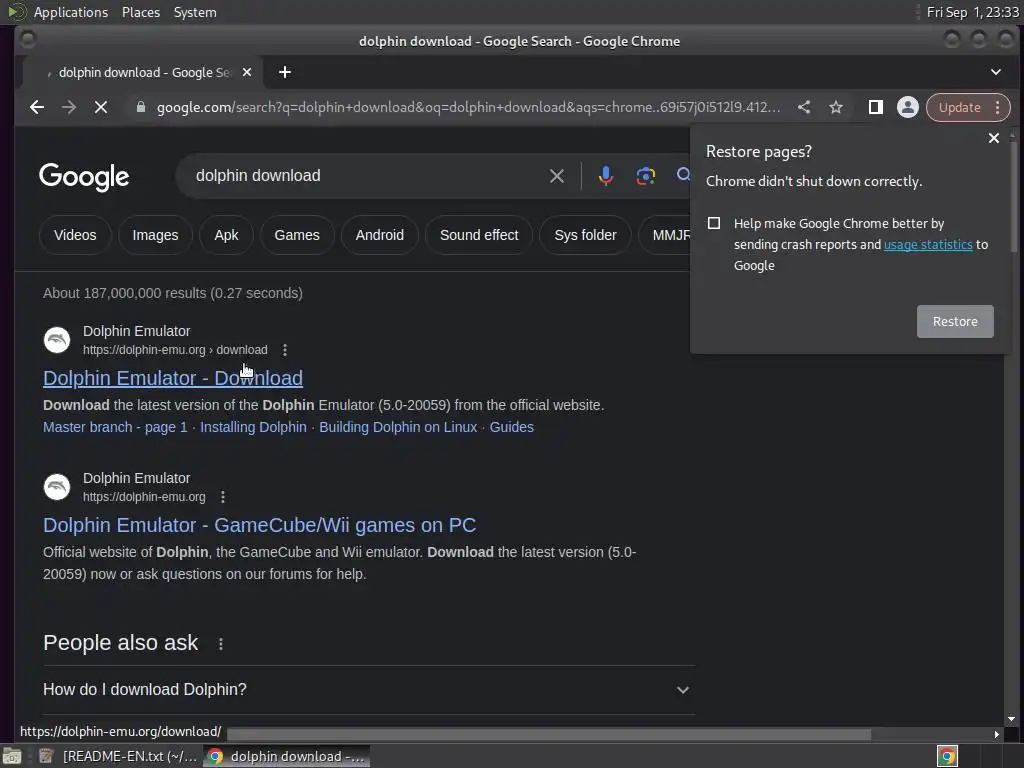Open options for second Dolphin Emulator result
Screen dimensions: 1024x768
(x=223, y=497)
